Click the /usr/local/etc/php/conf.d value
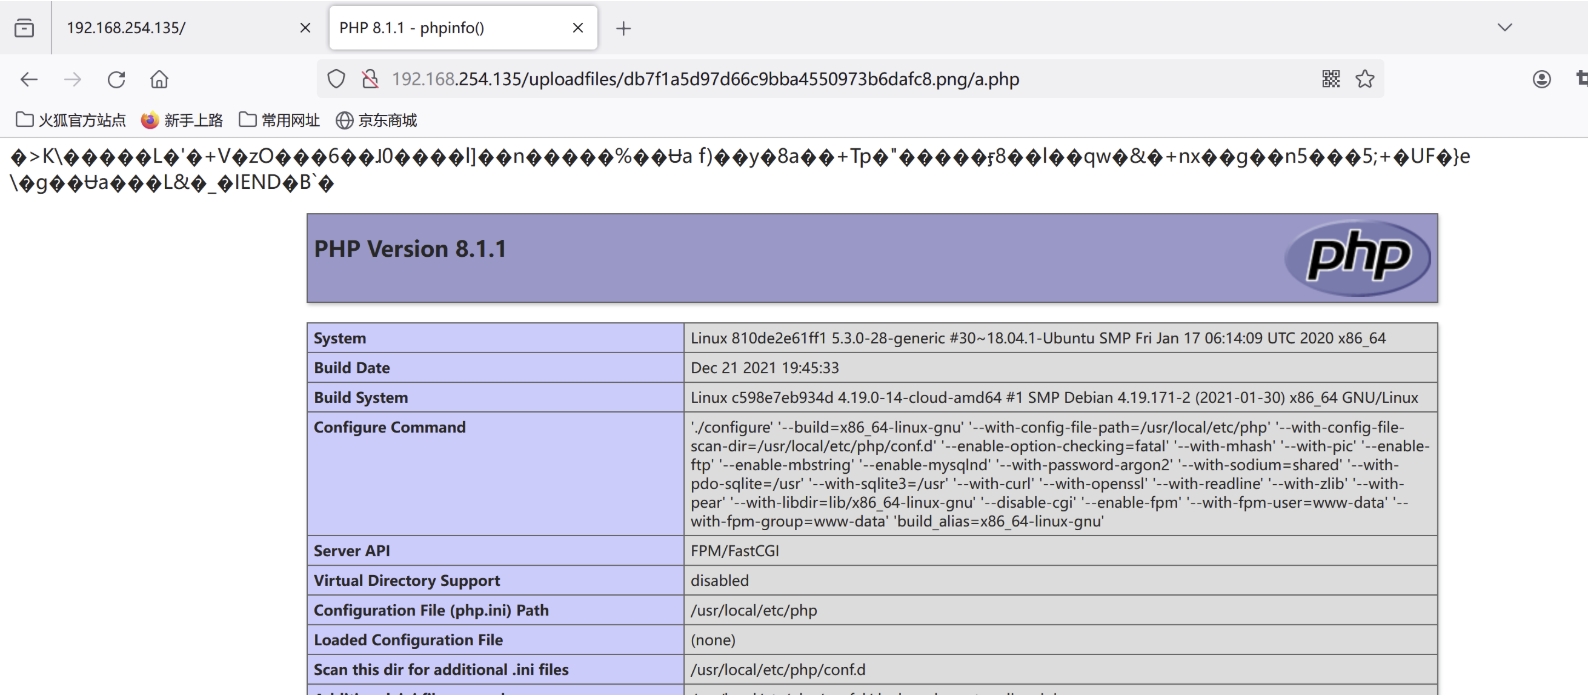The height and width of the screenshot is (699, 1593). click(x=778, y=669)
